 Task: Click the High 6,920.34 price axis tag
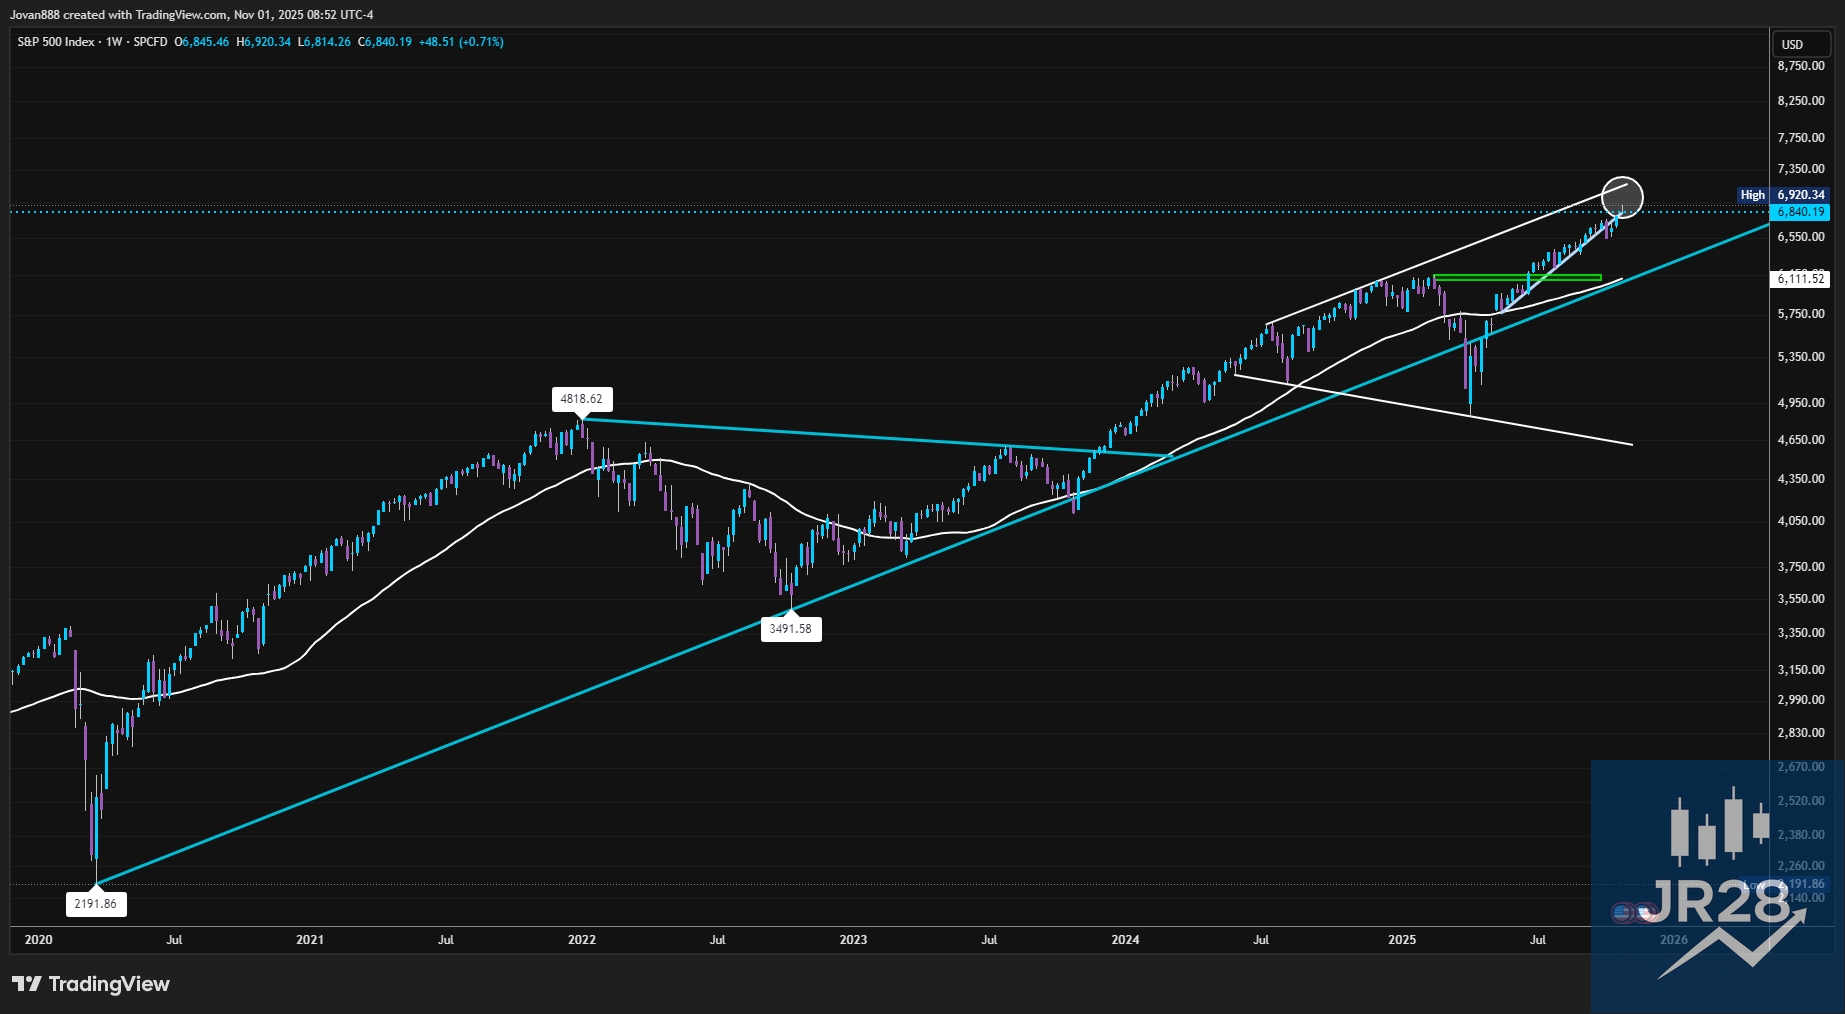1783,195
